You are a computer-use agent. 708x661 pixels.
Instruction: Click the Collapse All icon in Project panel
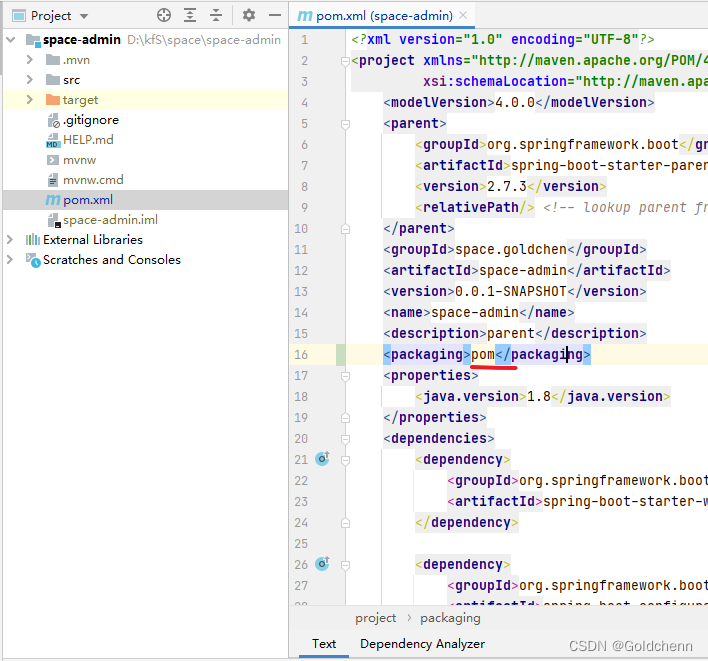point(216,15)
